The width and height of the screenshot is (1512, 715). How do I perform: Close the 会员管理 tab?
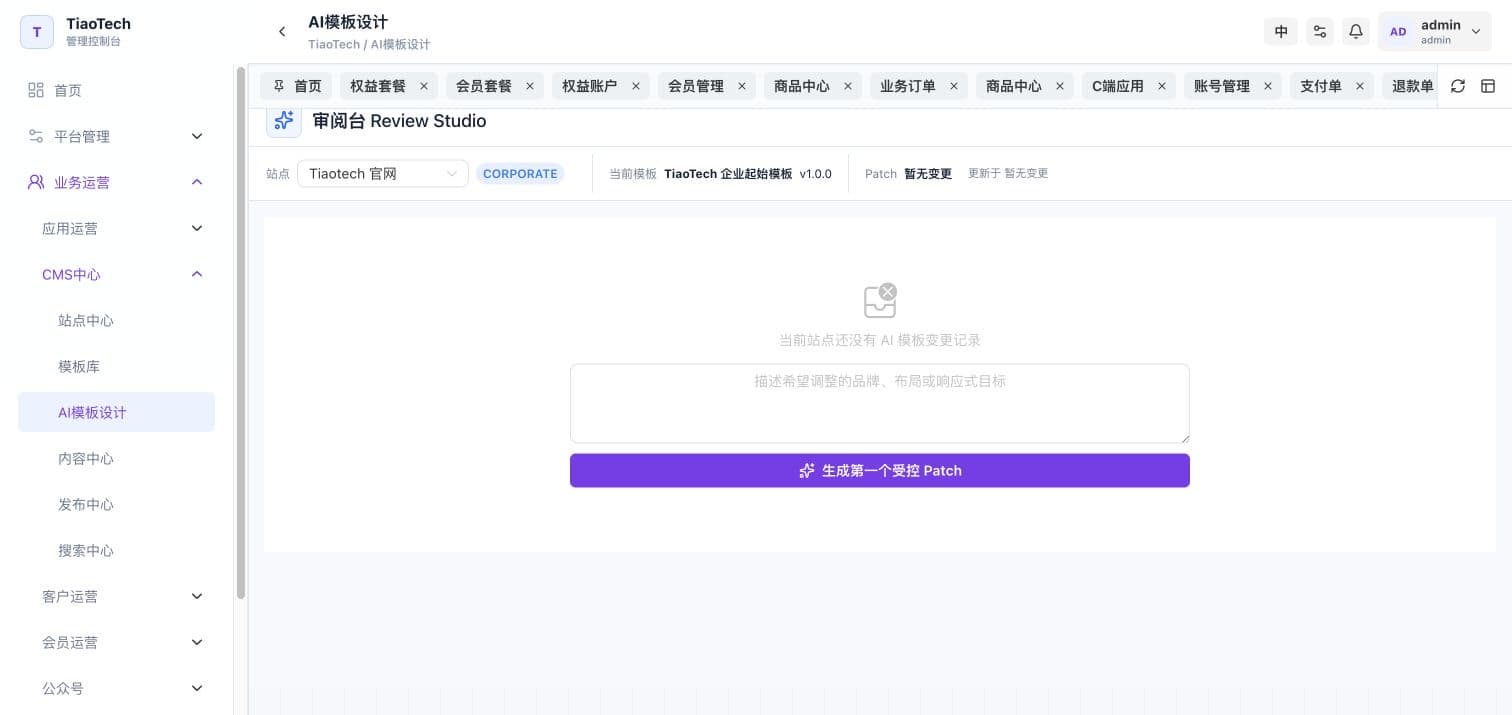pyautogui.click(x=742, y=86)
